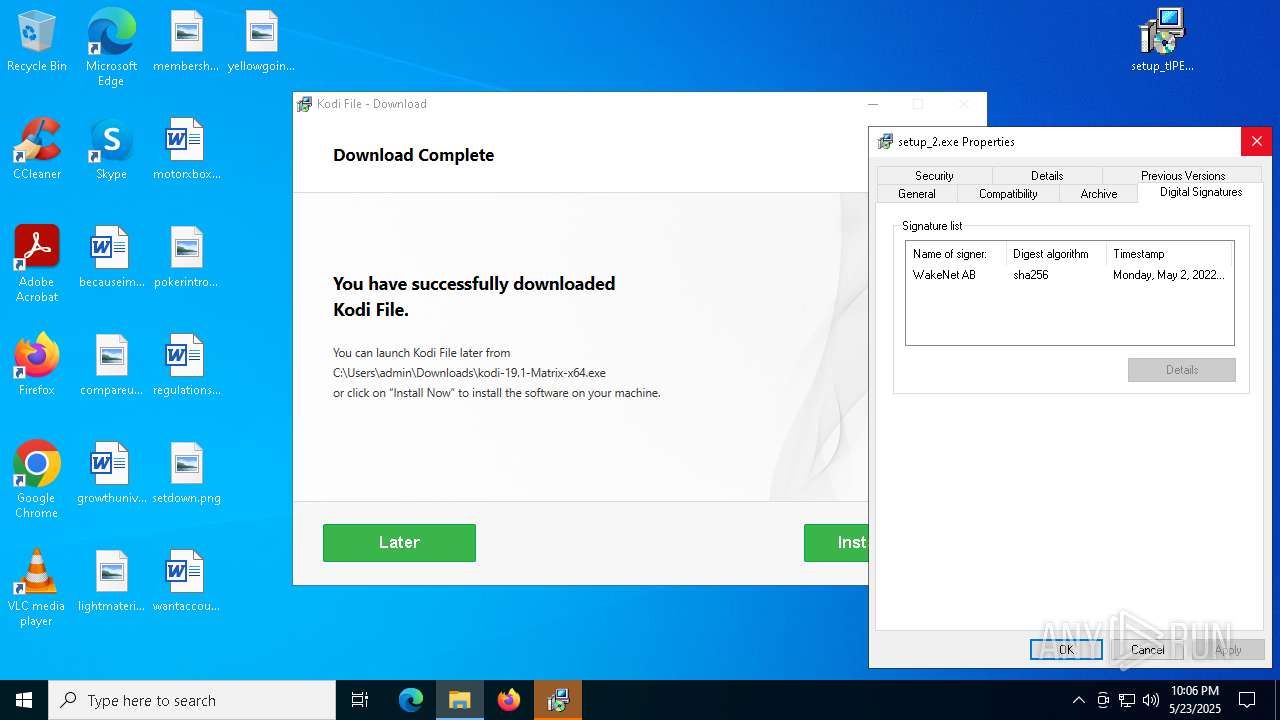The width and height of the screenshot is (1280, 720).
Task: Select the yellowgoin... image file on desktop
Action: coord(261,42)
